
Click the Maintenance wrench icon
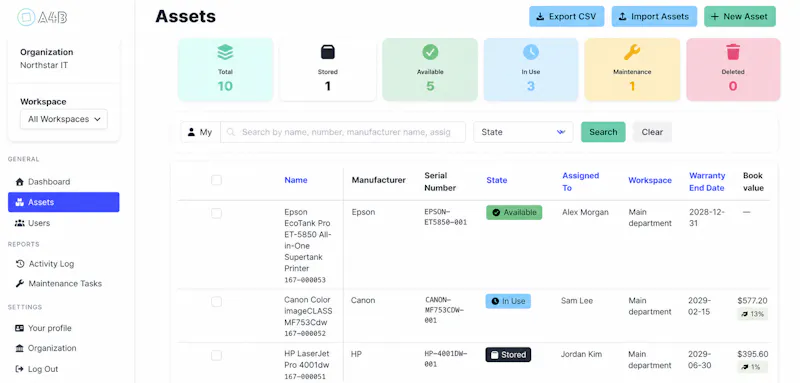632,52
